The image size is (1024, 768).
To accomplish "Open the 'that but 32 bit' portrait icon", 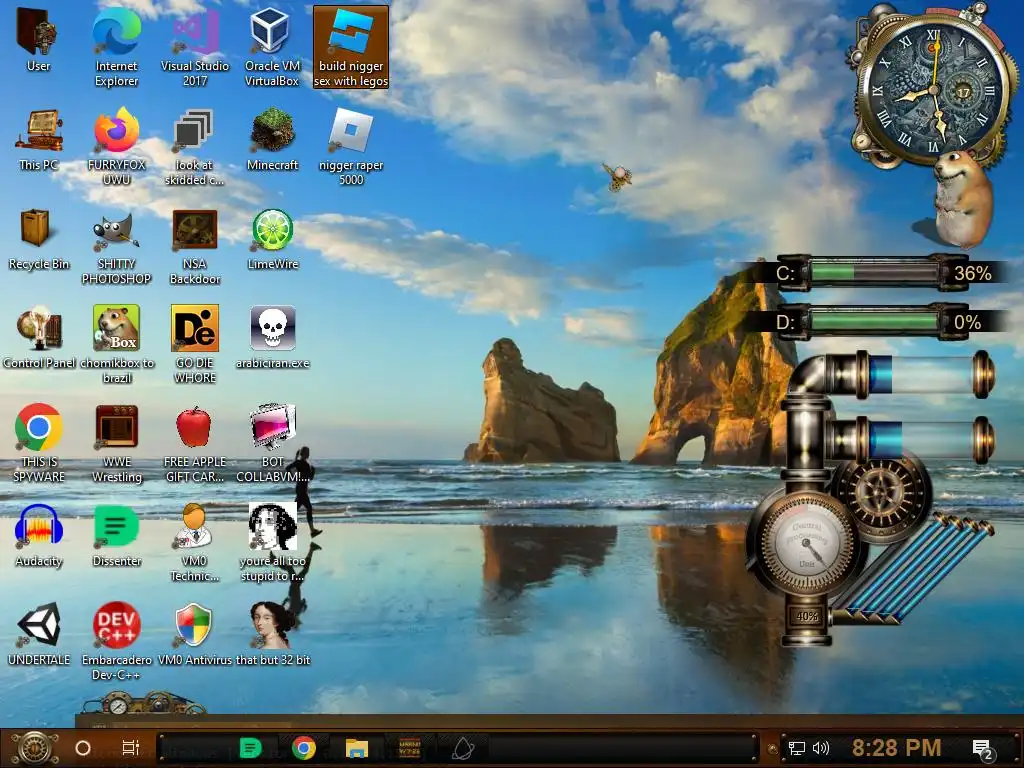I will tap(272, 635).
